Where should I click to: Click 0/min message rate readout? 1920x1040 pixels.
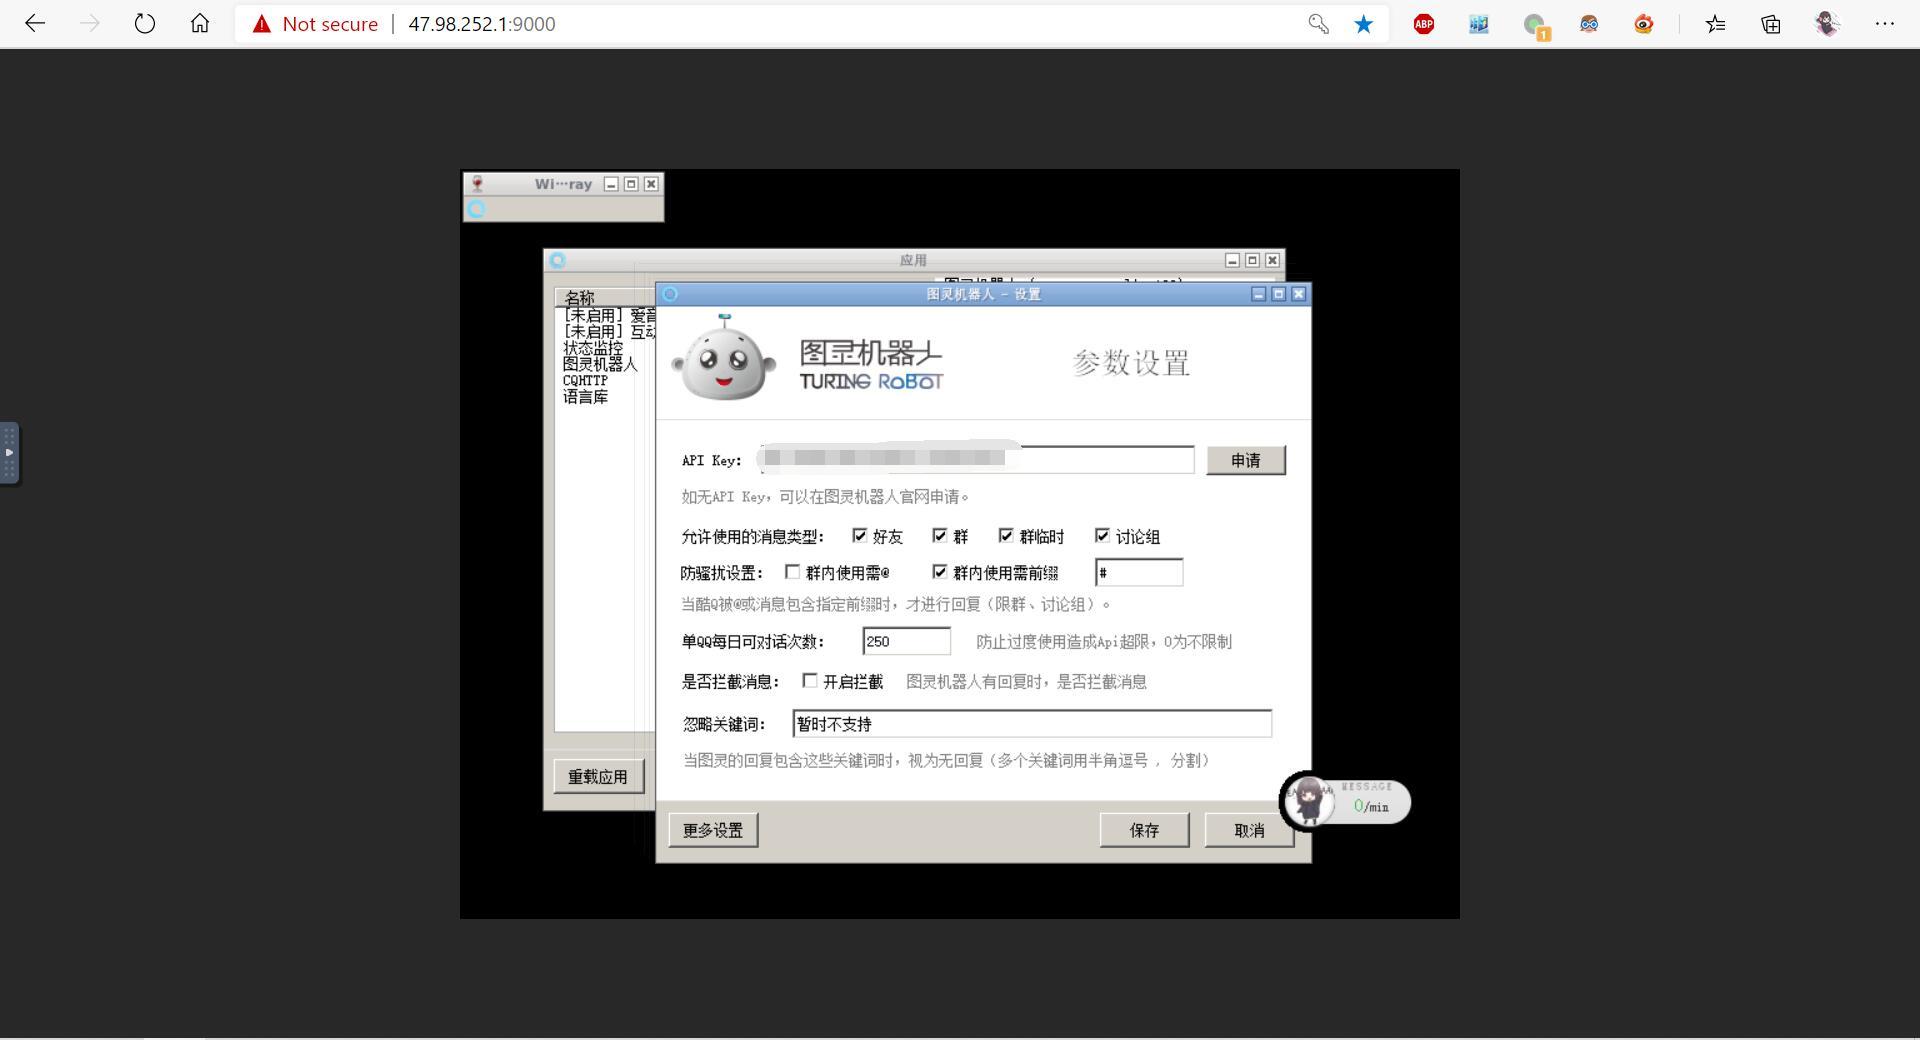[x=1371, y=806]
